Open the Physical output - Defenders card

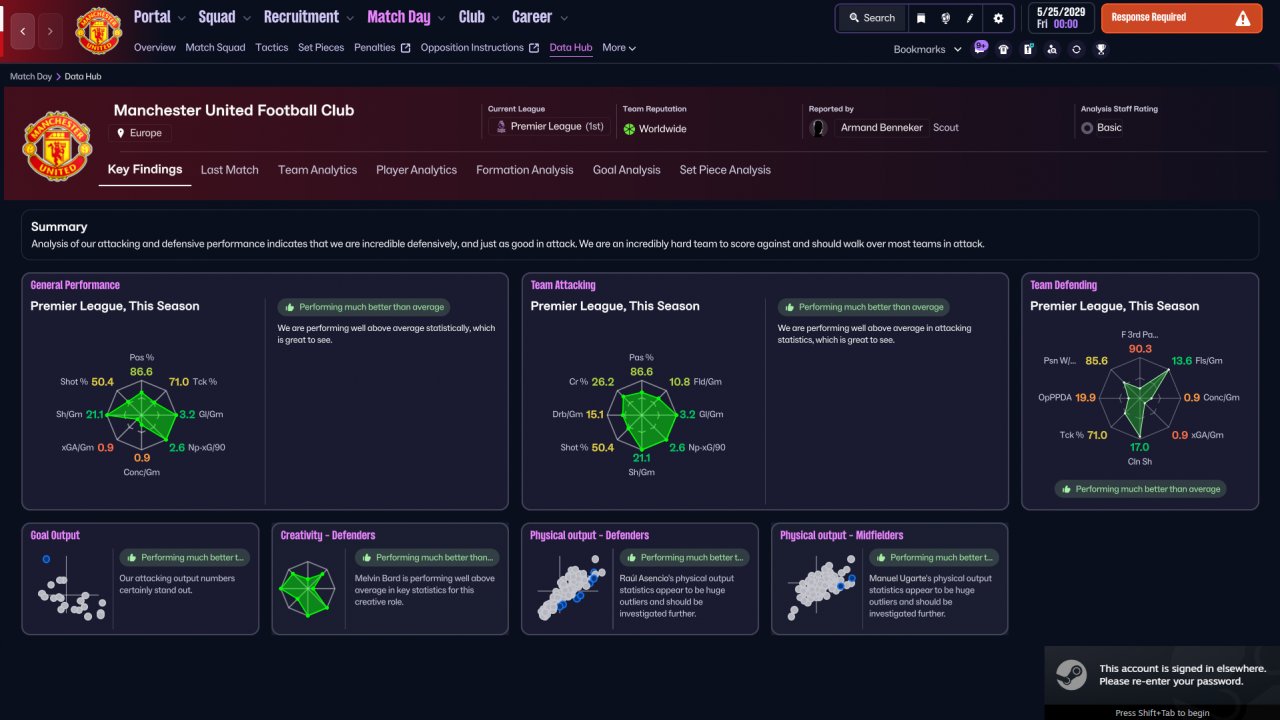[x=640, y=579]
